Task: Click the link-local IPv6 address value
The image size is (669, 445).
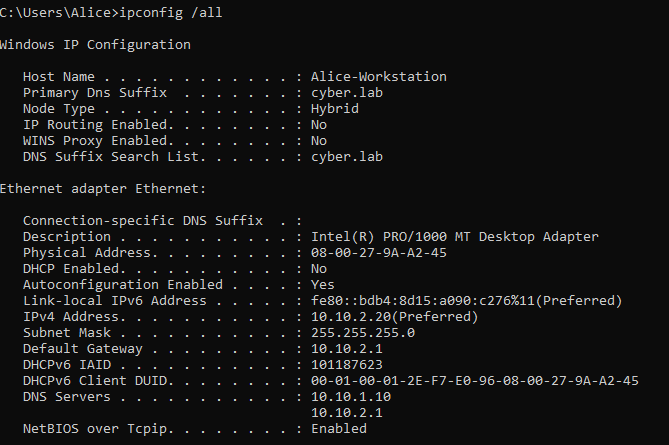Action: 467,300
